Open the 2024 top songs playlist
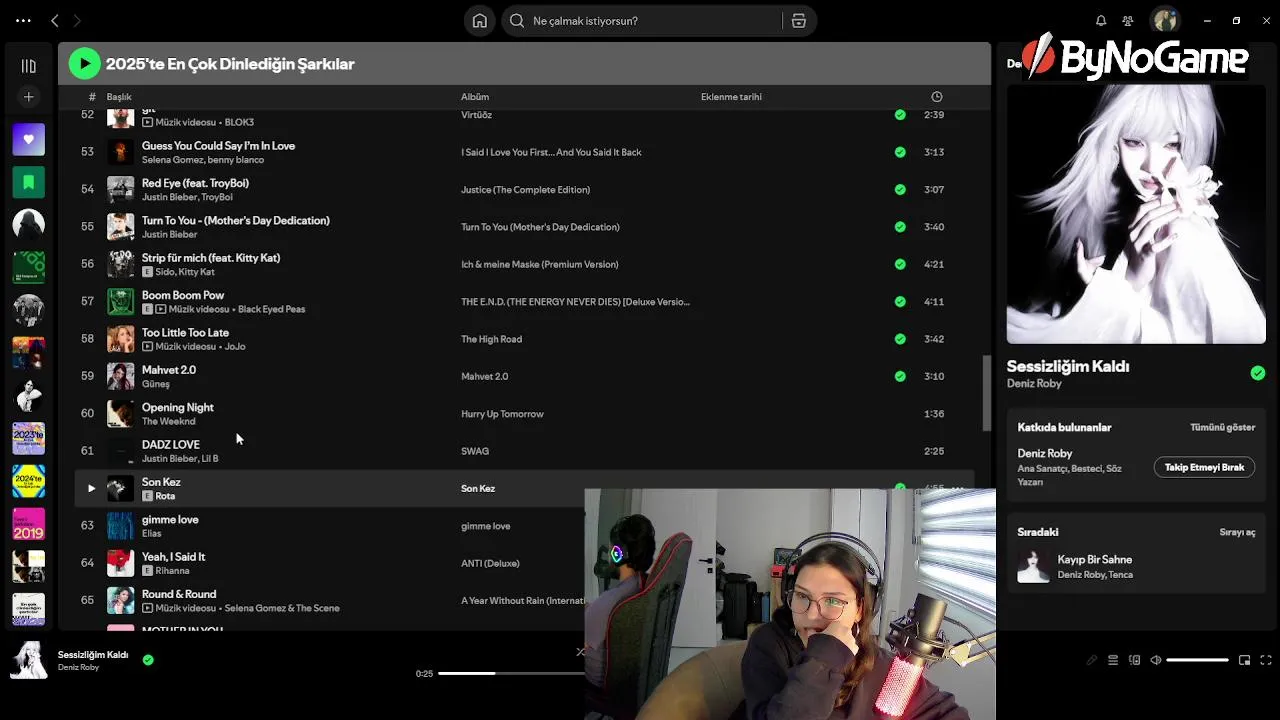 28,481
